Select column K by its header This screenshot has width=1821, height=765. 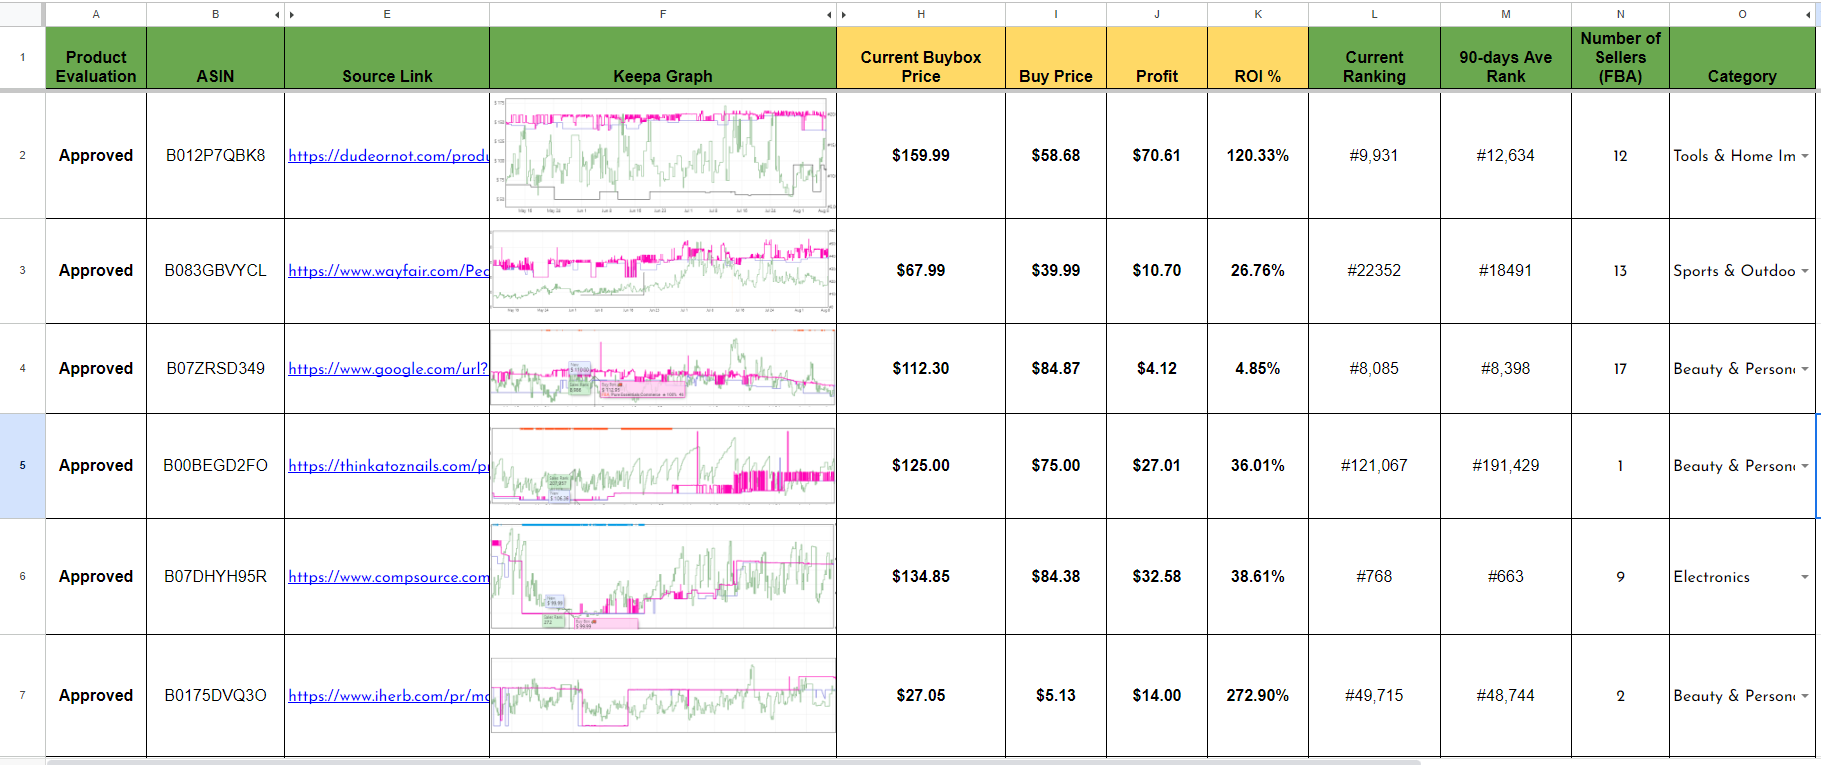point(1258,14)
